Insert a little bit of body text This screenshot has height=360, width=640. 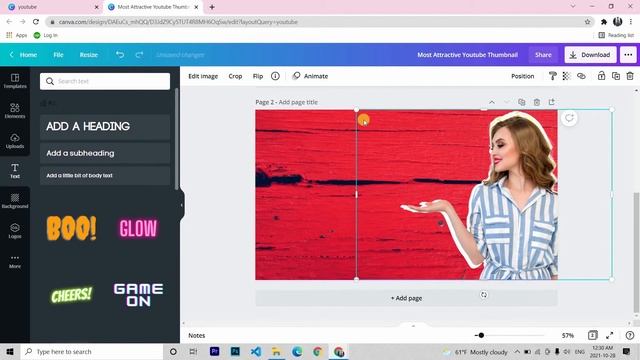[105, 176]
